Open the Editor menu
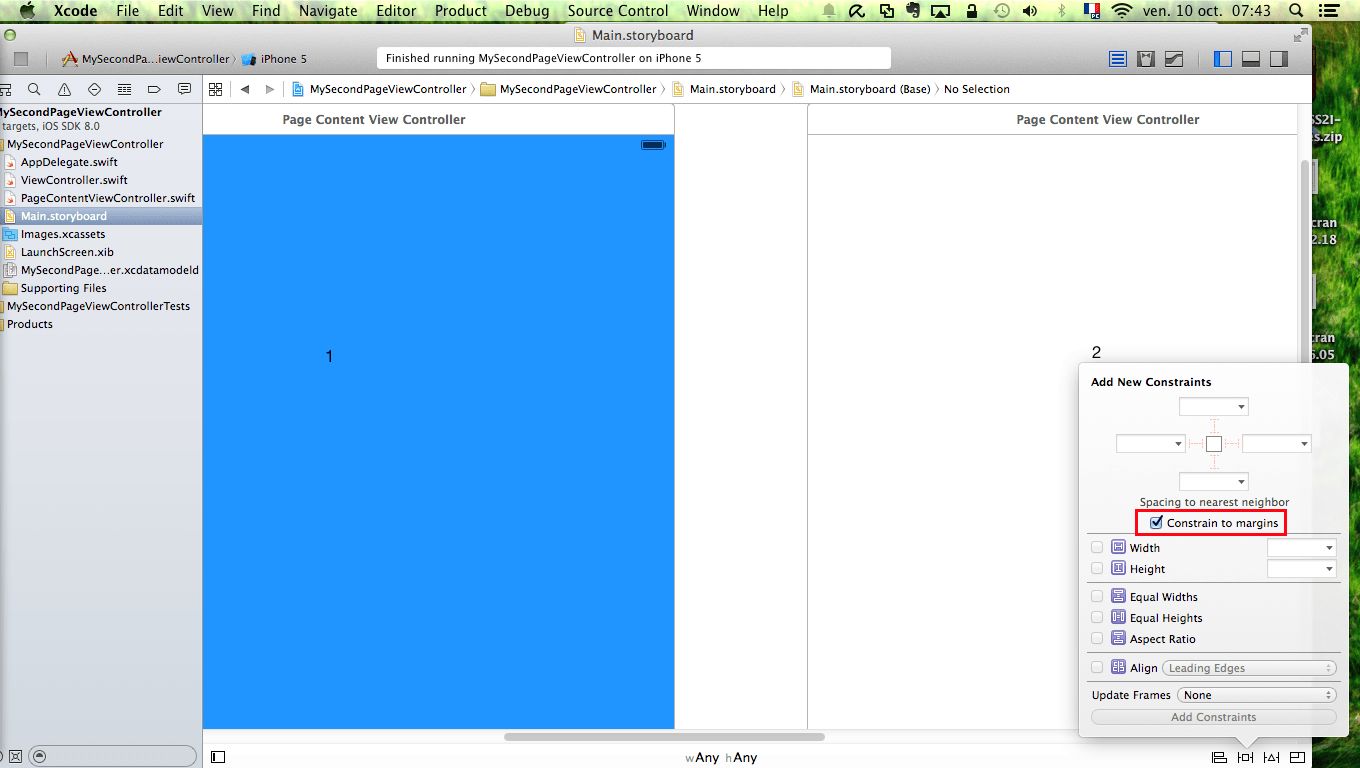 click(396, 11)
